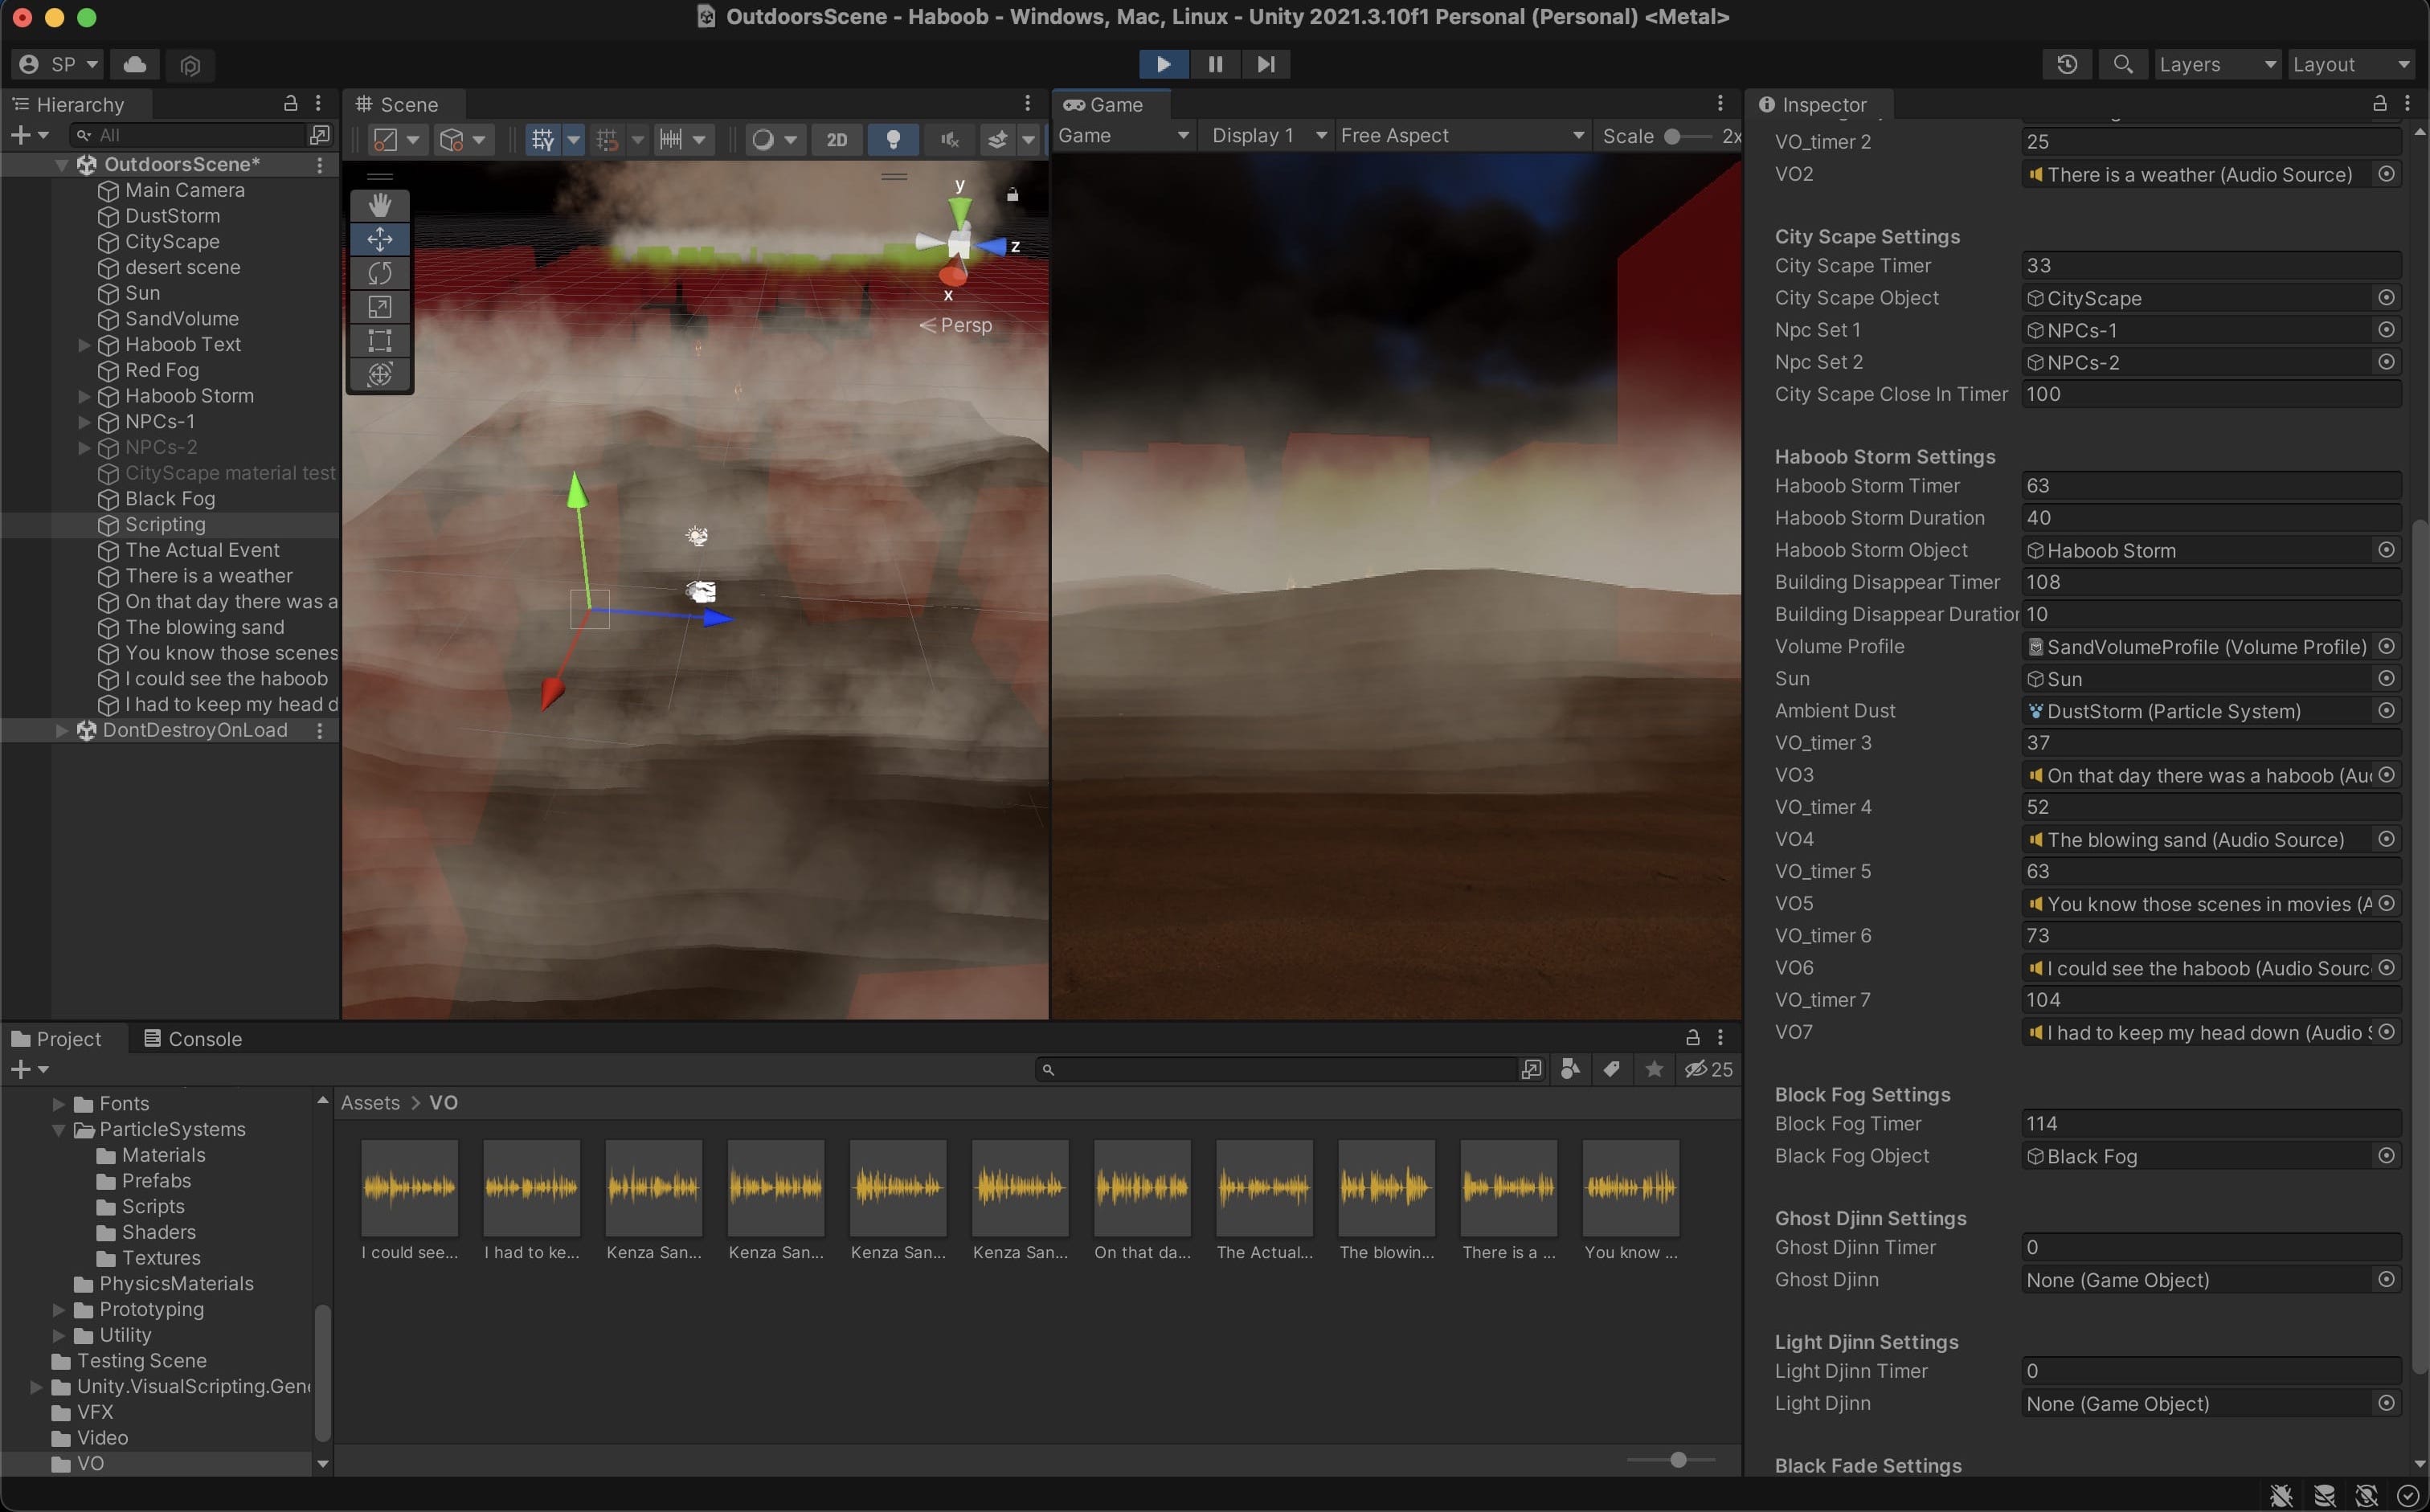Lock the Inspector panel
This screenshot has width=2430, height=1512.
point(2379,104)
